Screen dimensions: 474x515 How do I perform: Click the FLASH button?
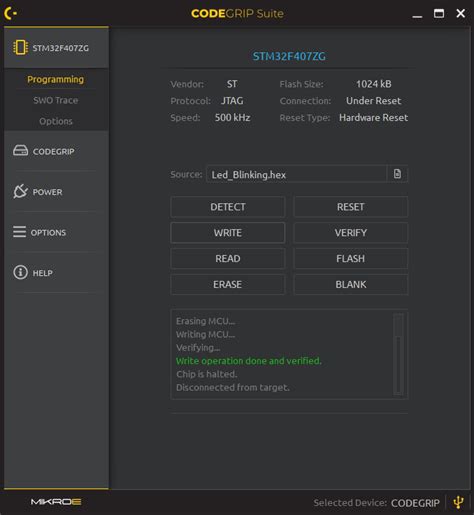(351, 259)
